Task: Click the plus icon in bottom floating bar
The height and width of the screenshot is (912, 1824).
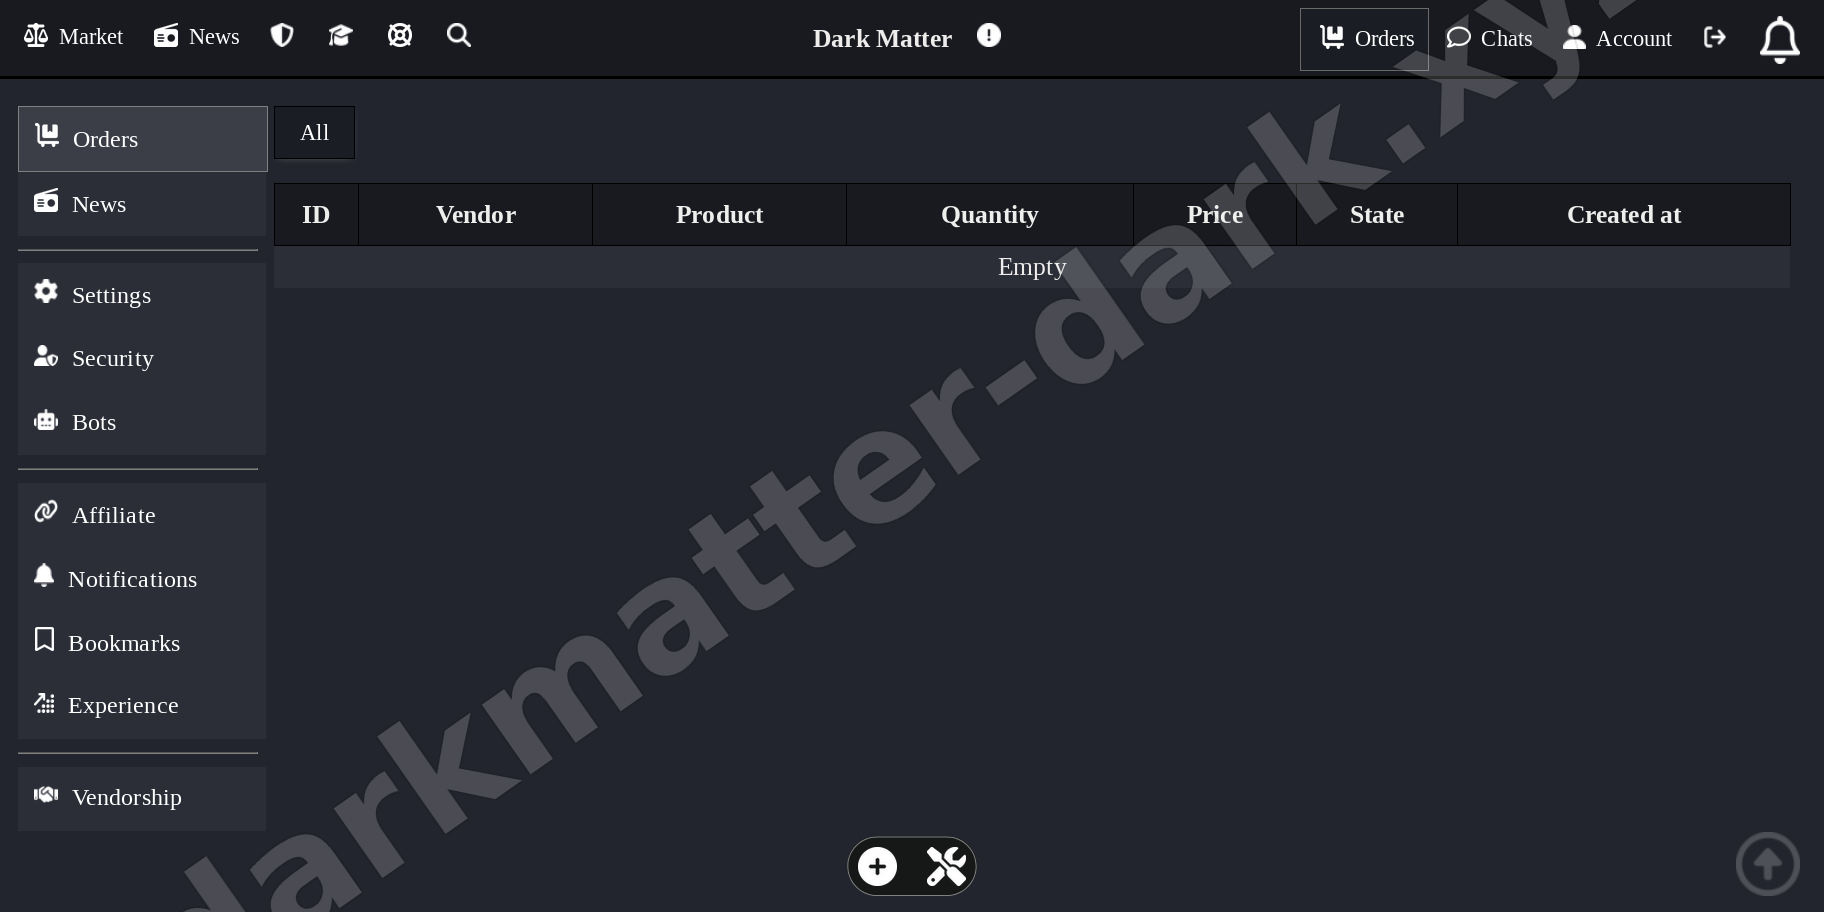Action: [878, 866]
